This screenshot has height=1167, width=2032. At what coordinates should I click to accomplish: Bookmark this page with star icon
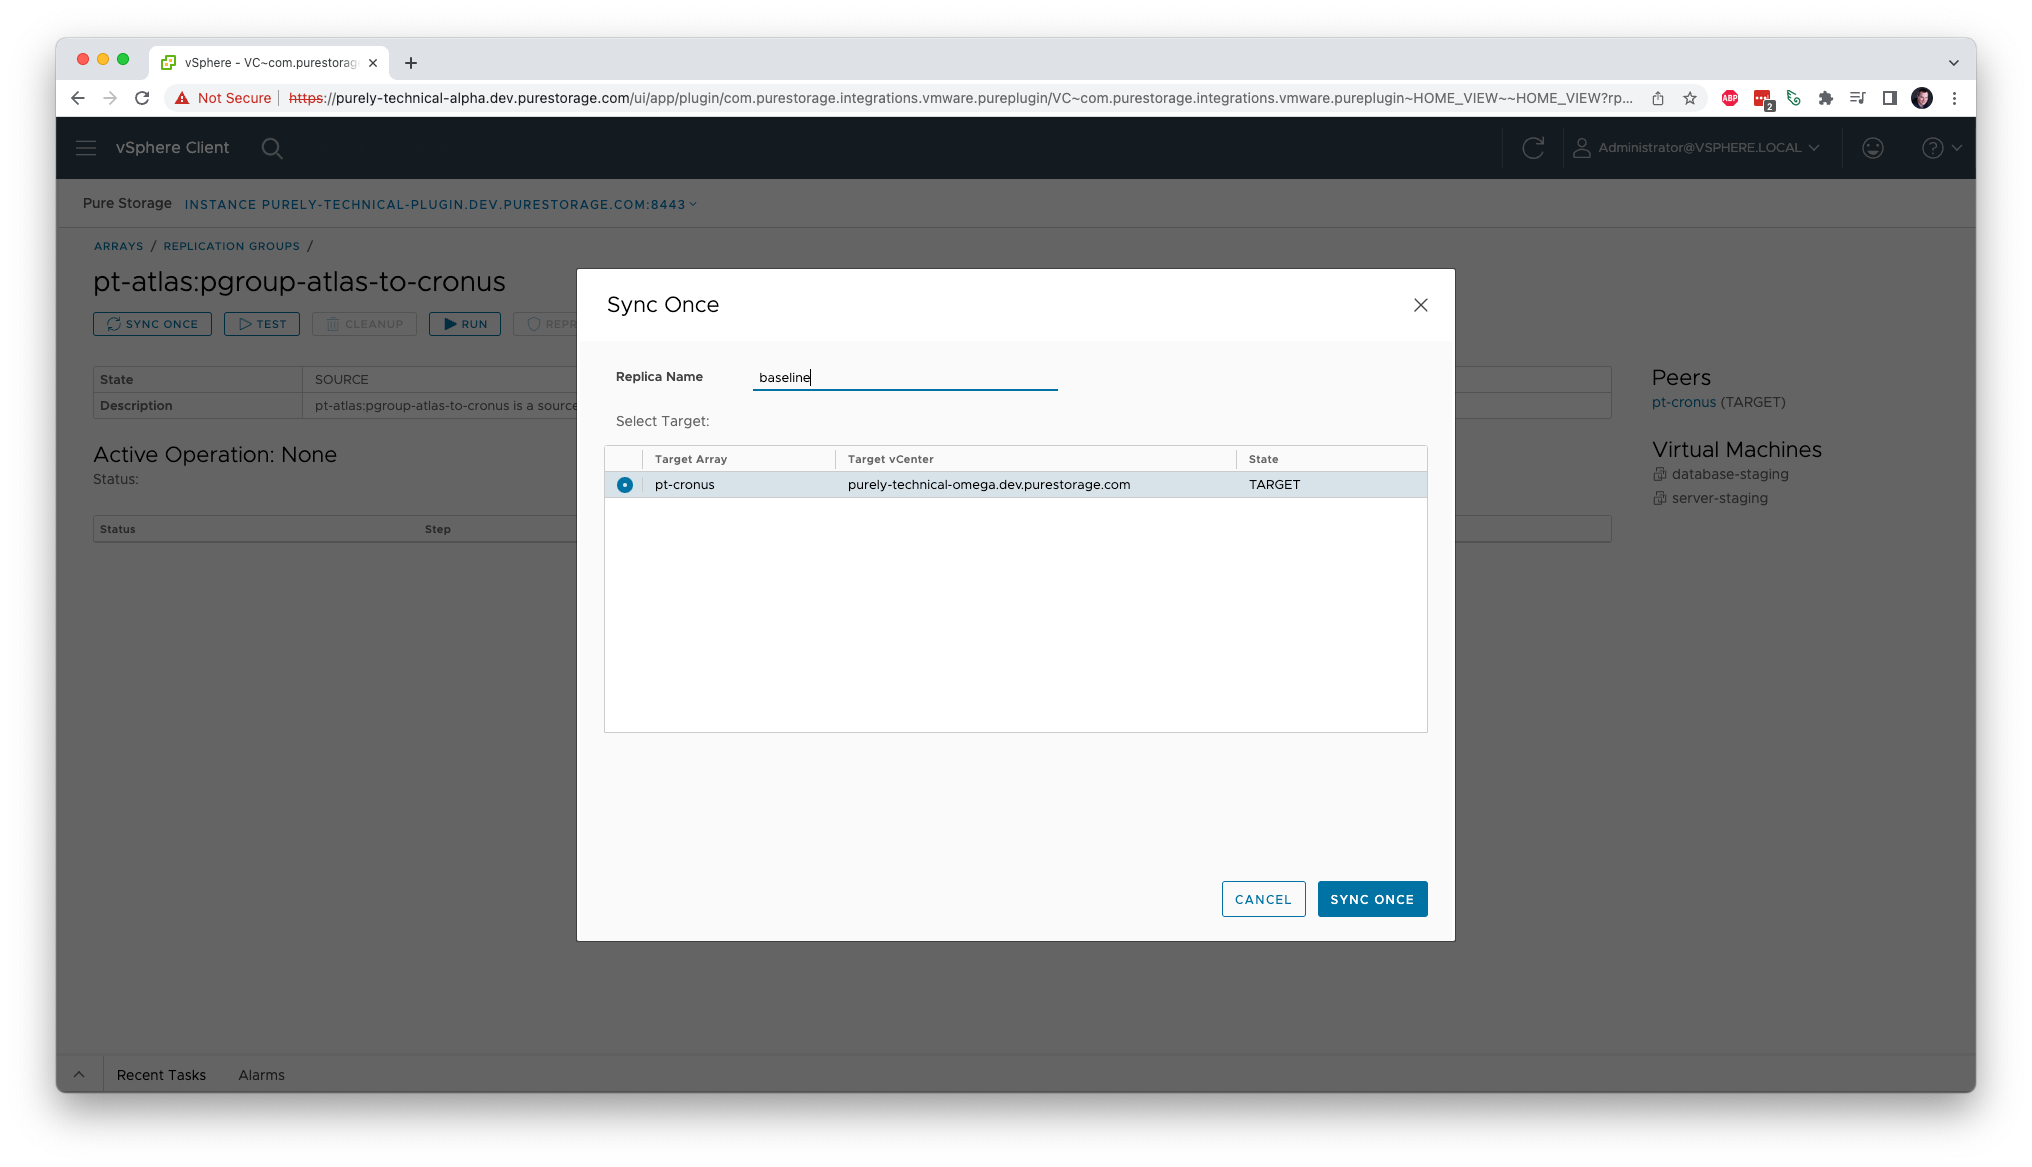pyautogui.click(x=1690, y=98)
